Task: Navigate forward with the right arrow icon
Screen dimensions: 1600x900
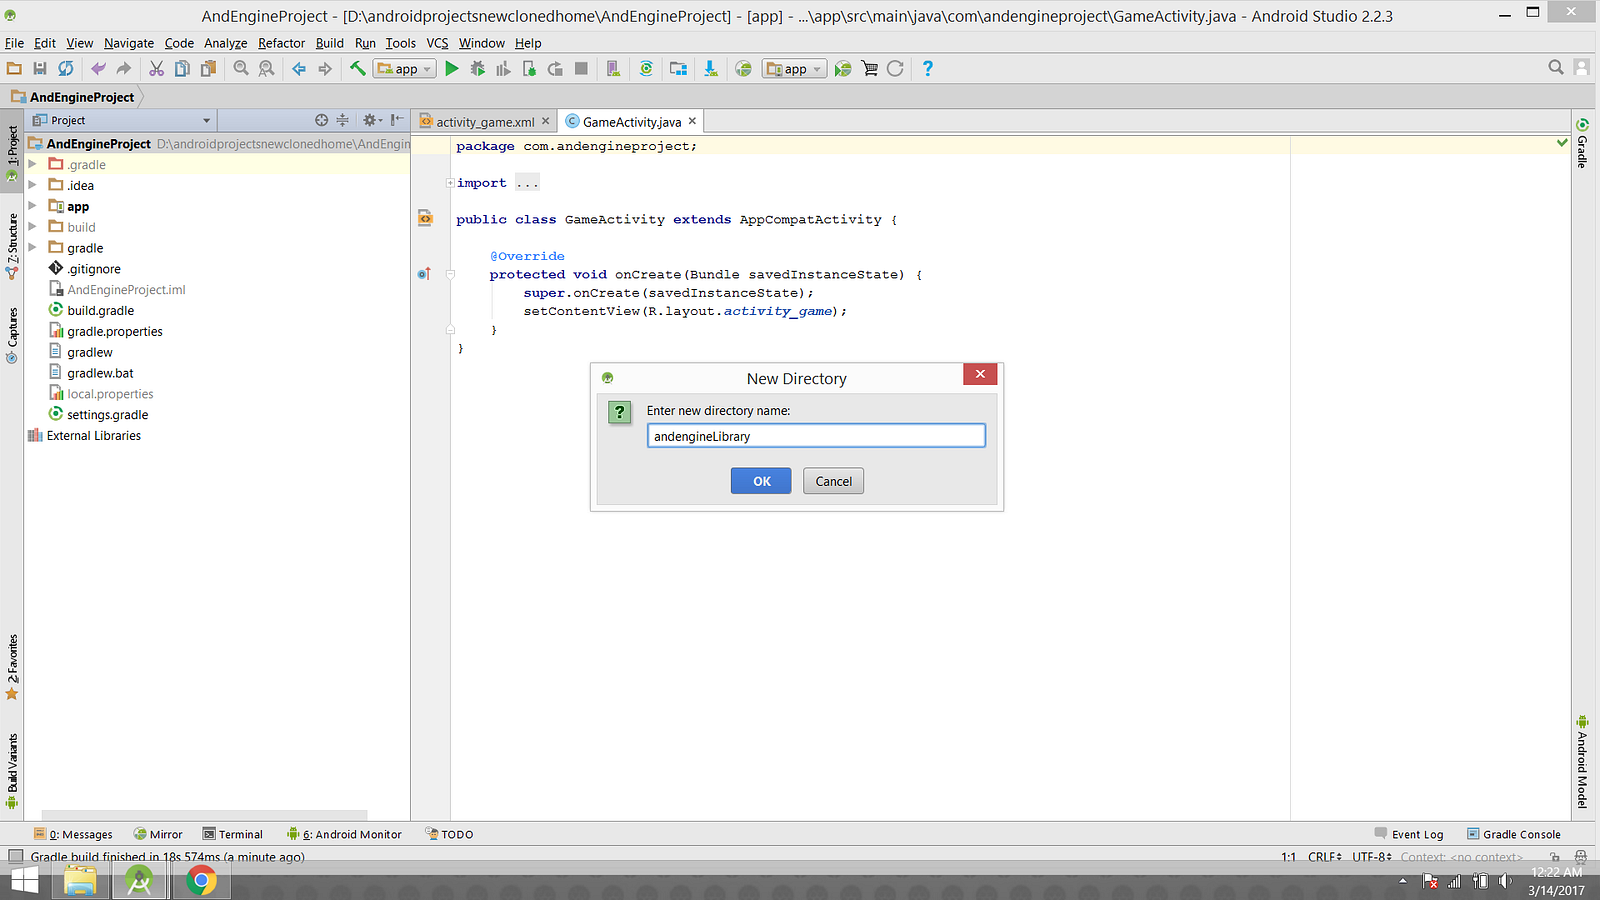Action: (x=325, y=69)
